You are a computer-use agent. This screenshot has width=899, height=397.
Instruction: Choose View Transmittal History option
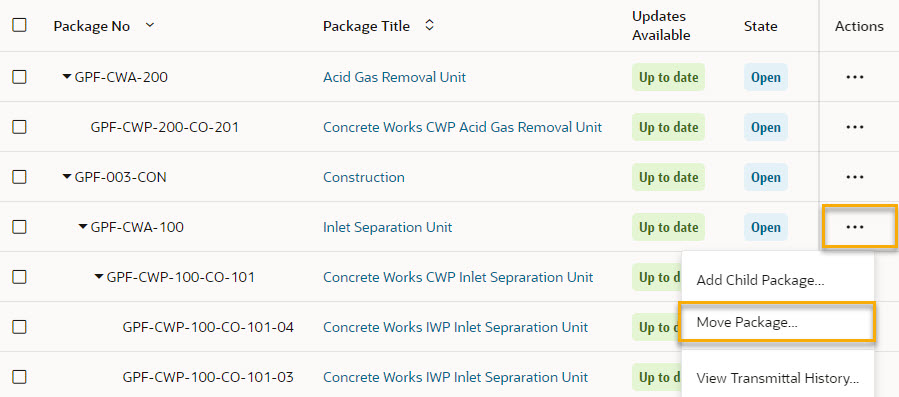[777, 379]
